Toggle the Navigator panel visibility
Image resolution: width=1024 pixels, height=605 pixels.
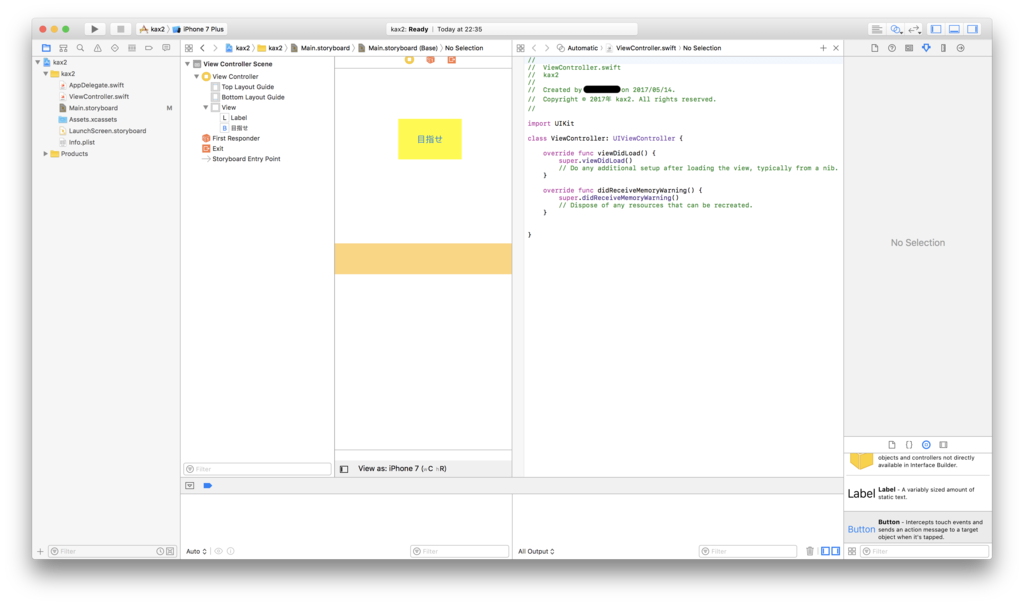tap(936, 29)
